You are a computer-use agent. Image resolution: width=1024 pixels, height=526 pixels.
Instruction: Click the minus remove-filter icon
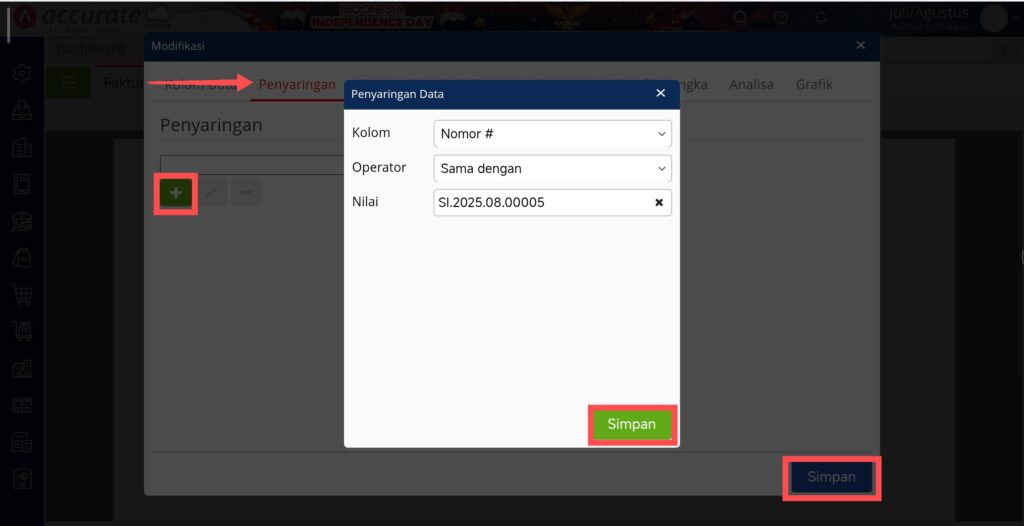click(x=246, y=193)
